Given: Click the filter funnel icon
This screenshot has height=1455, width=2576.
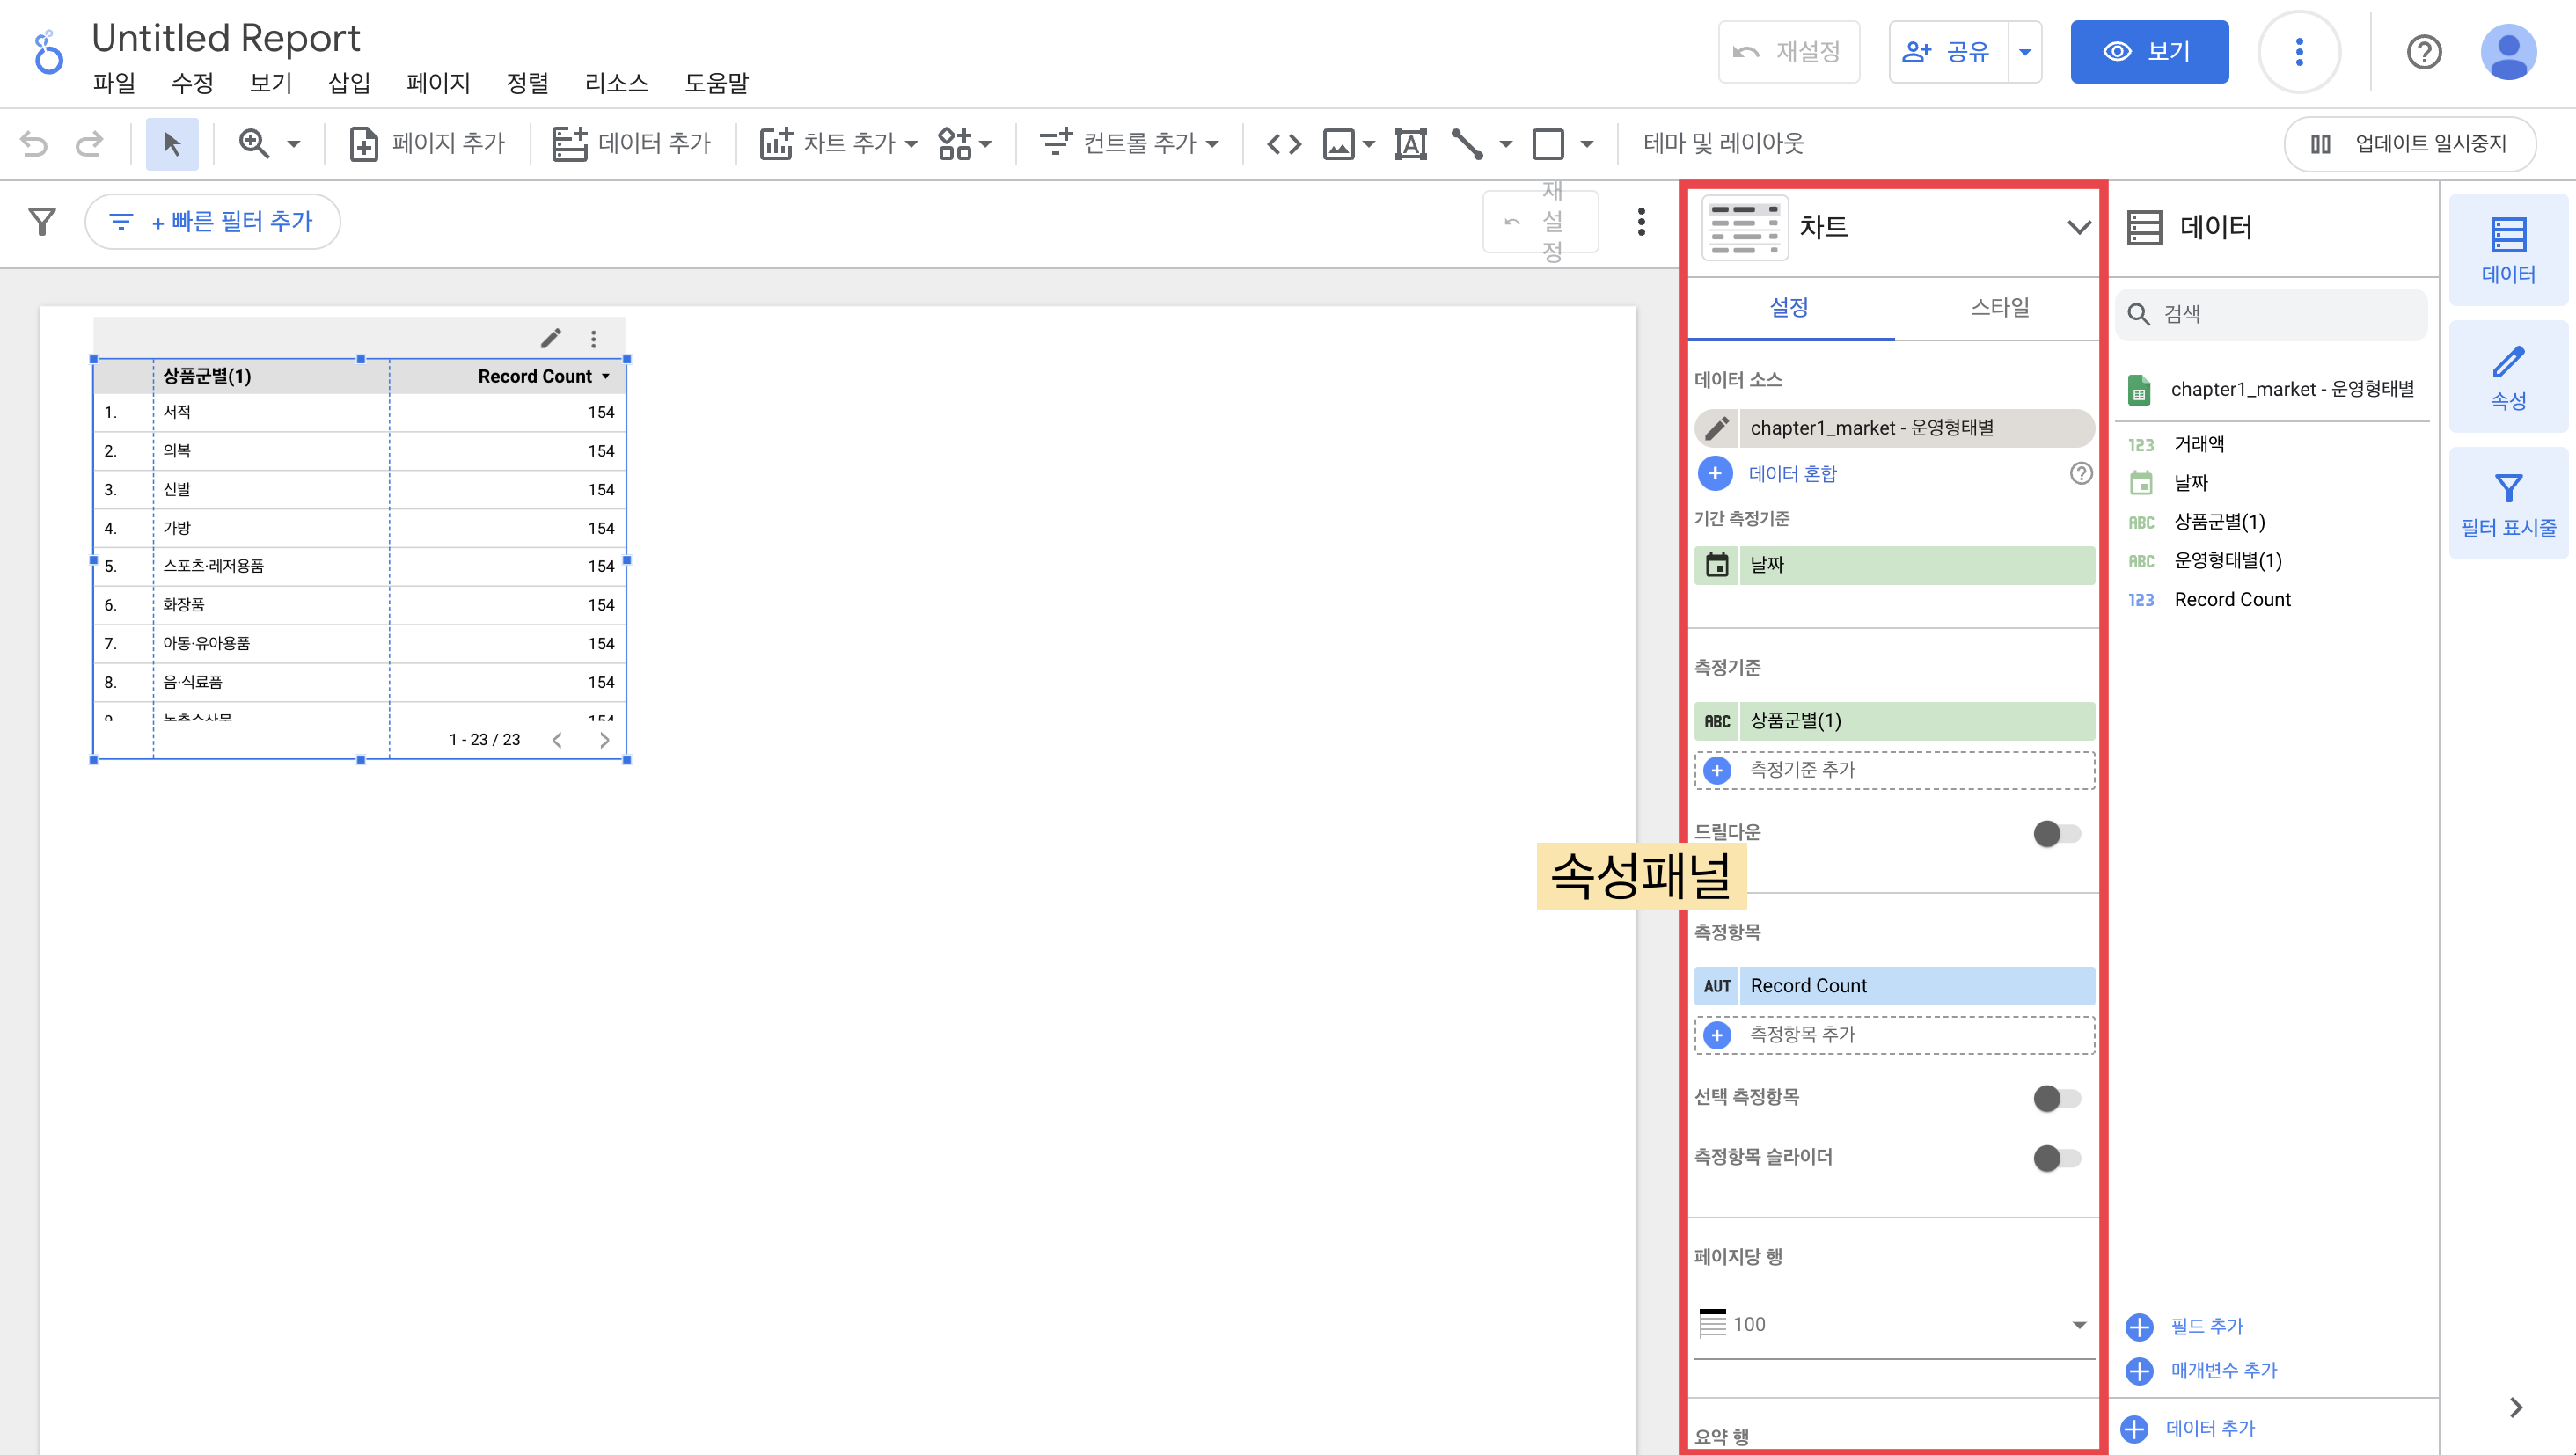Looking at the screenshot, I should pyautogui.click(x=42, y=221).
